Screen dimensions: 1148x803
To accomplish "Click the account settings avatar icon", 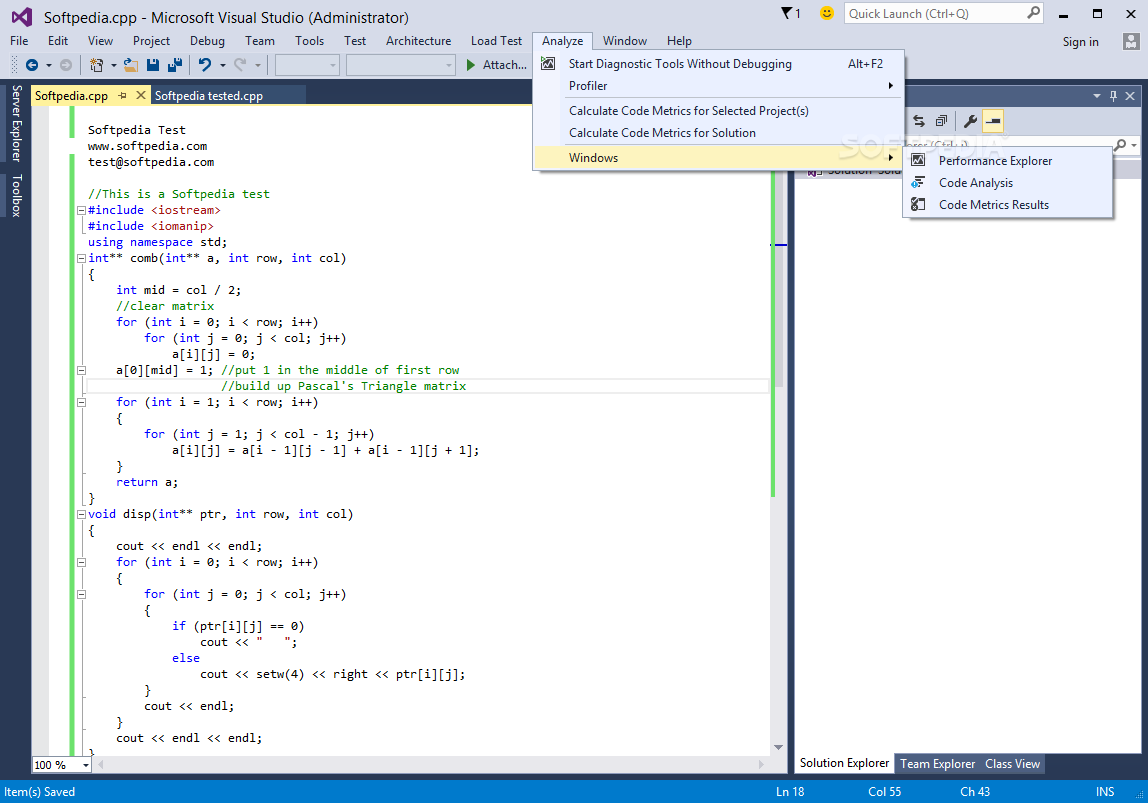I will [1130, 42].
